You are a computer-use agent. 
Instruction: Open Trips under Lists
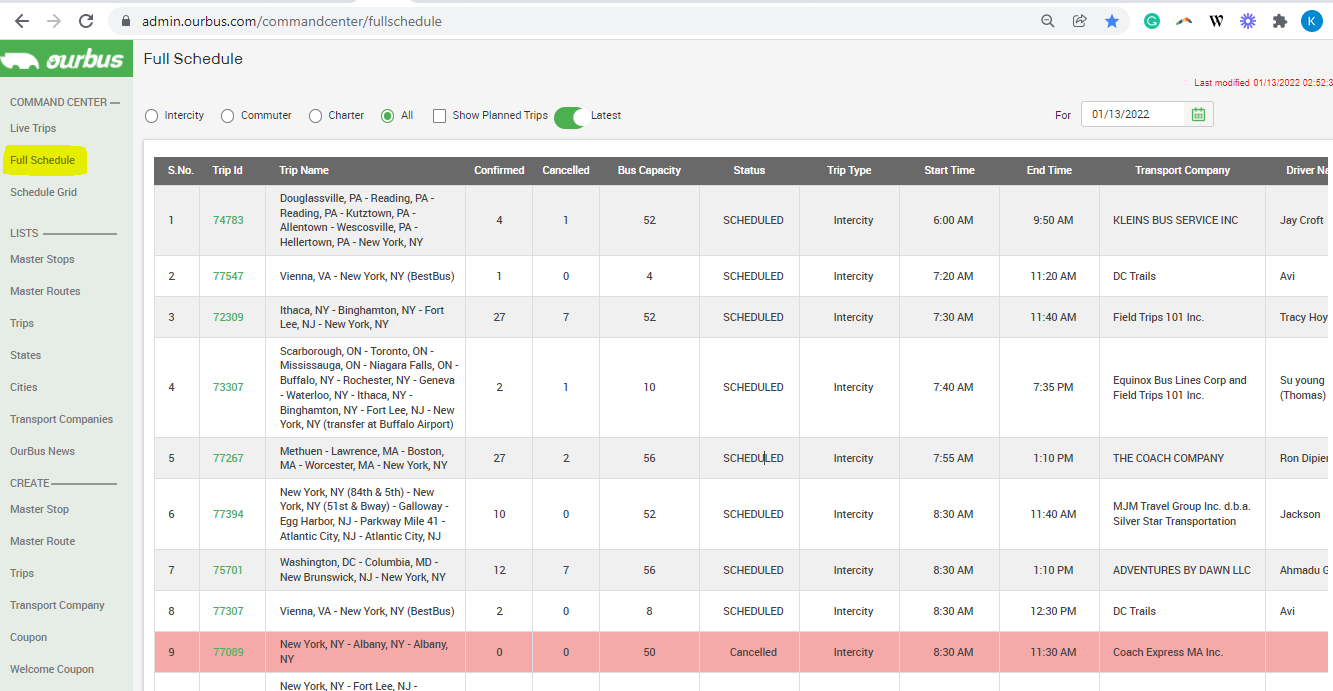[22, 323]
